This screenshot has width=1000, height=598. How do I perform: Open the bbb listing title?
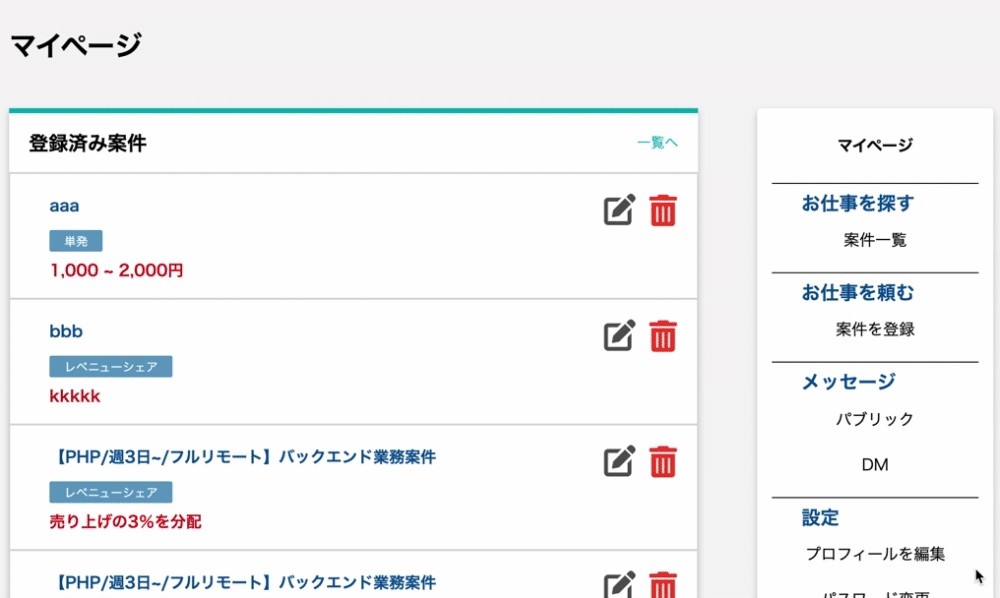pyautogui.click(x=66, y=331)
